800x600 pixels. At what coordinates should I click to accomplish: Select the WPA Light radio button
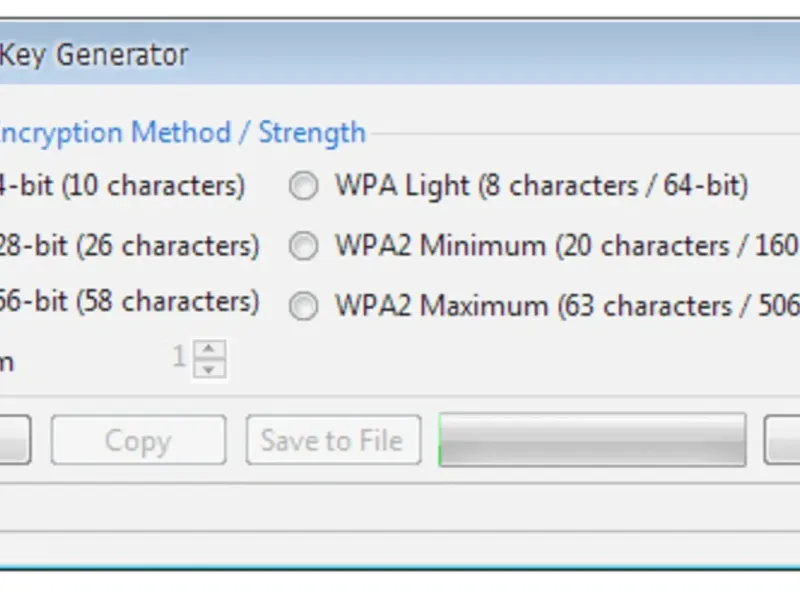304,185
